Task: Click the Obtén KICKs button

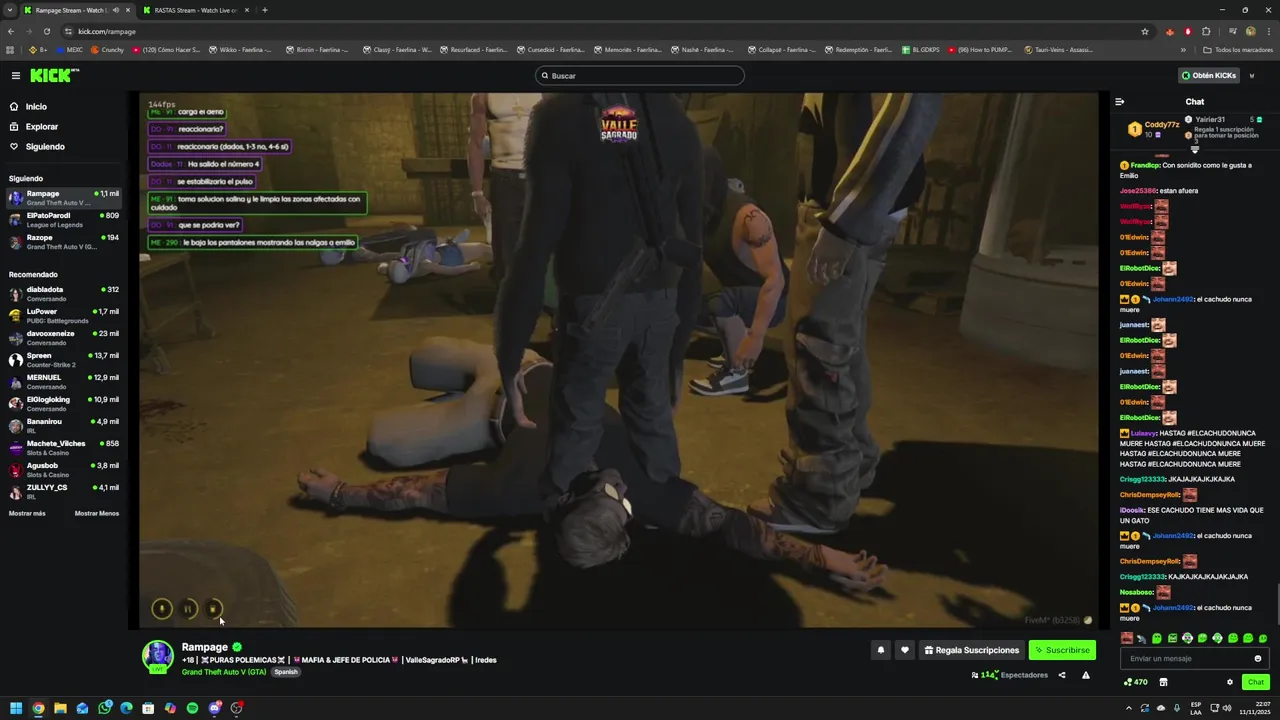Action: 1208,75
